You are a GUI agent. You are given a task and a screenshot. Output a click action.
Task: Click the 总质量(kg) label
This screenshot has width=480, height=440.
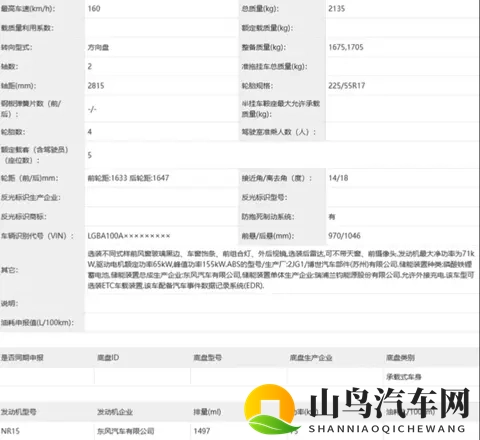pos(260,9)
